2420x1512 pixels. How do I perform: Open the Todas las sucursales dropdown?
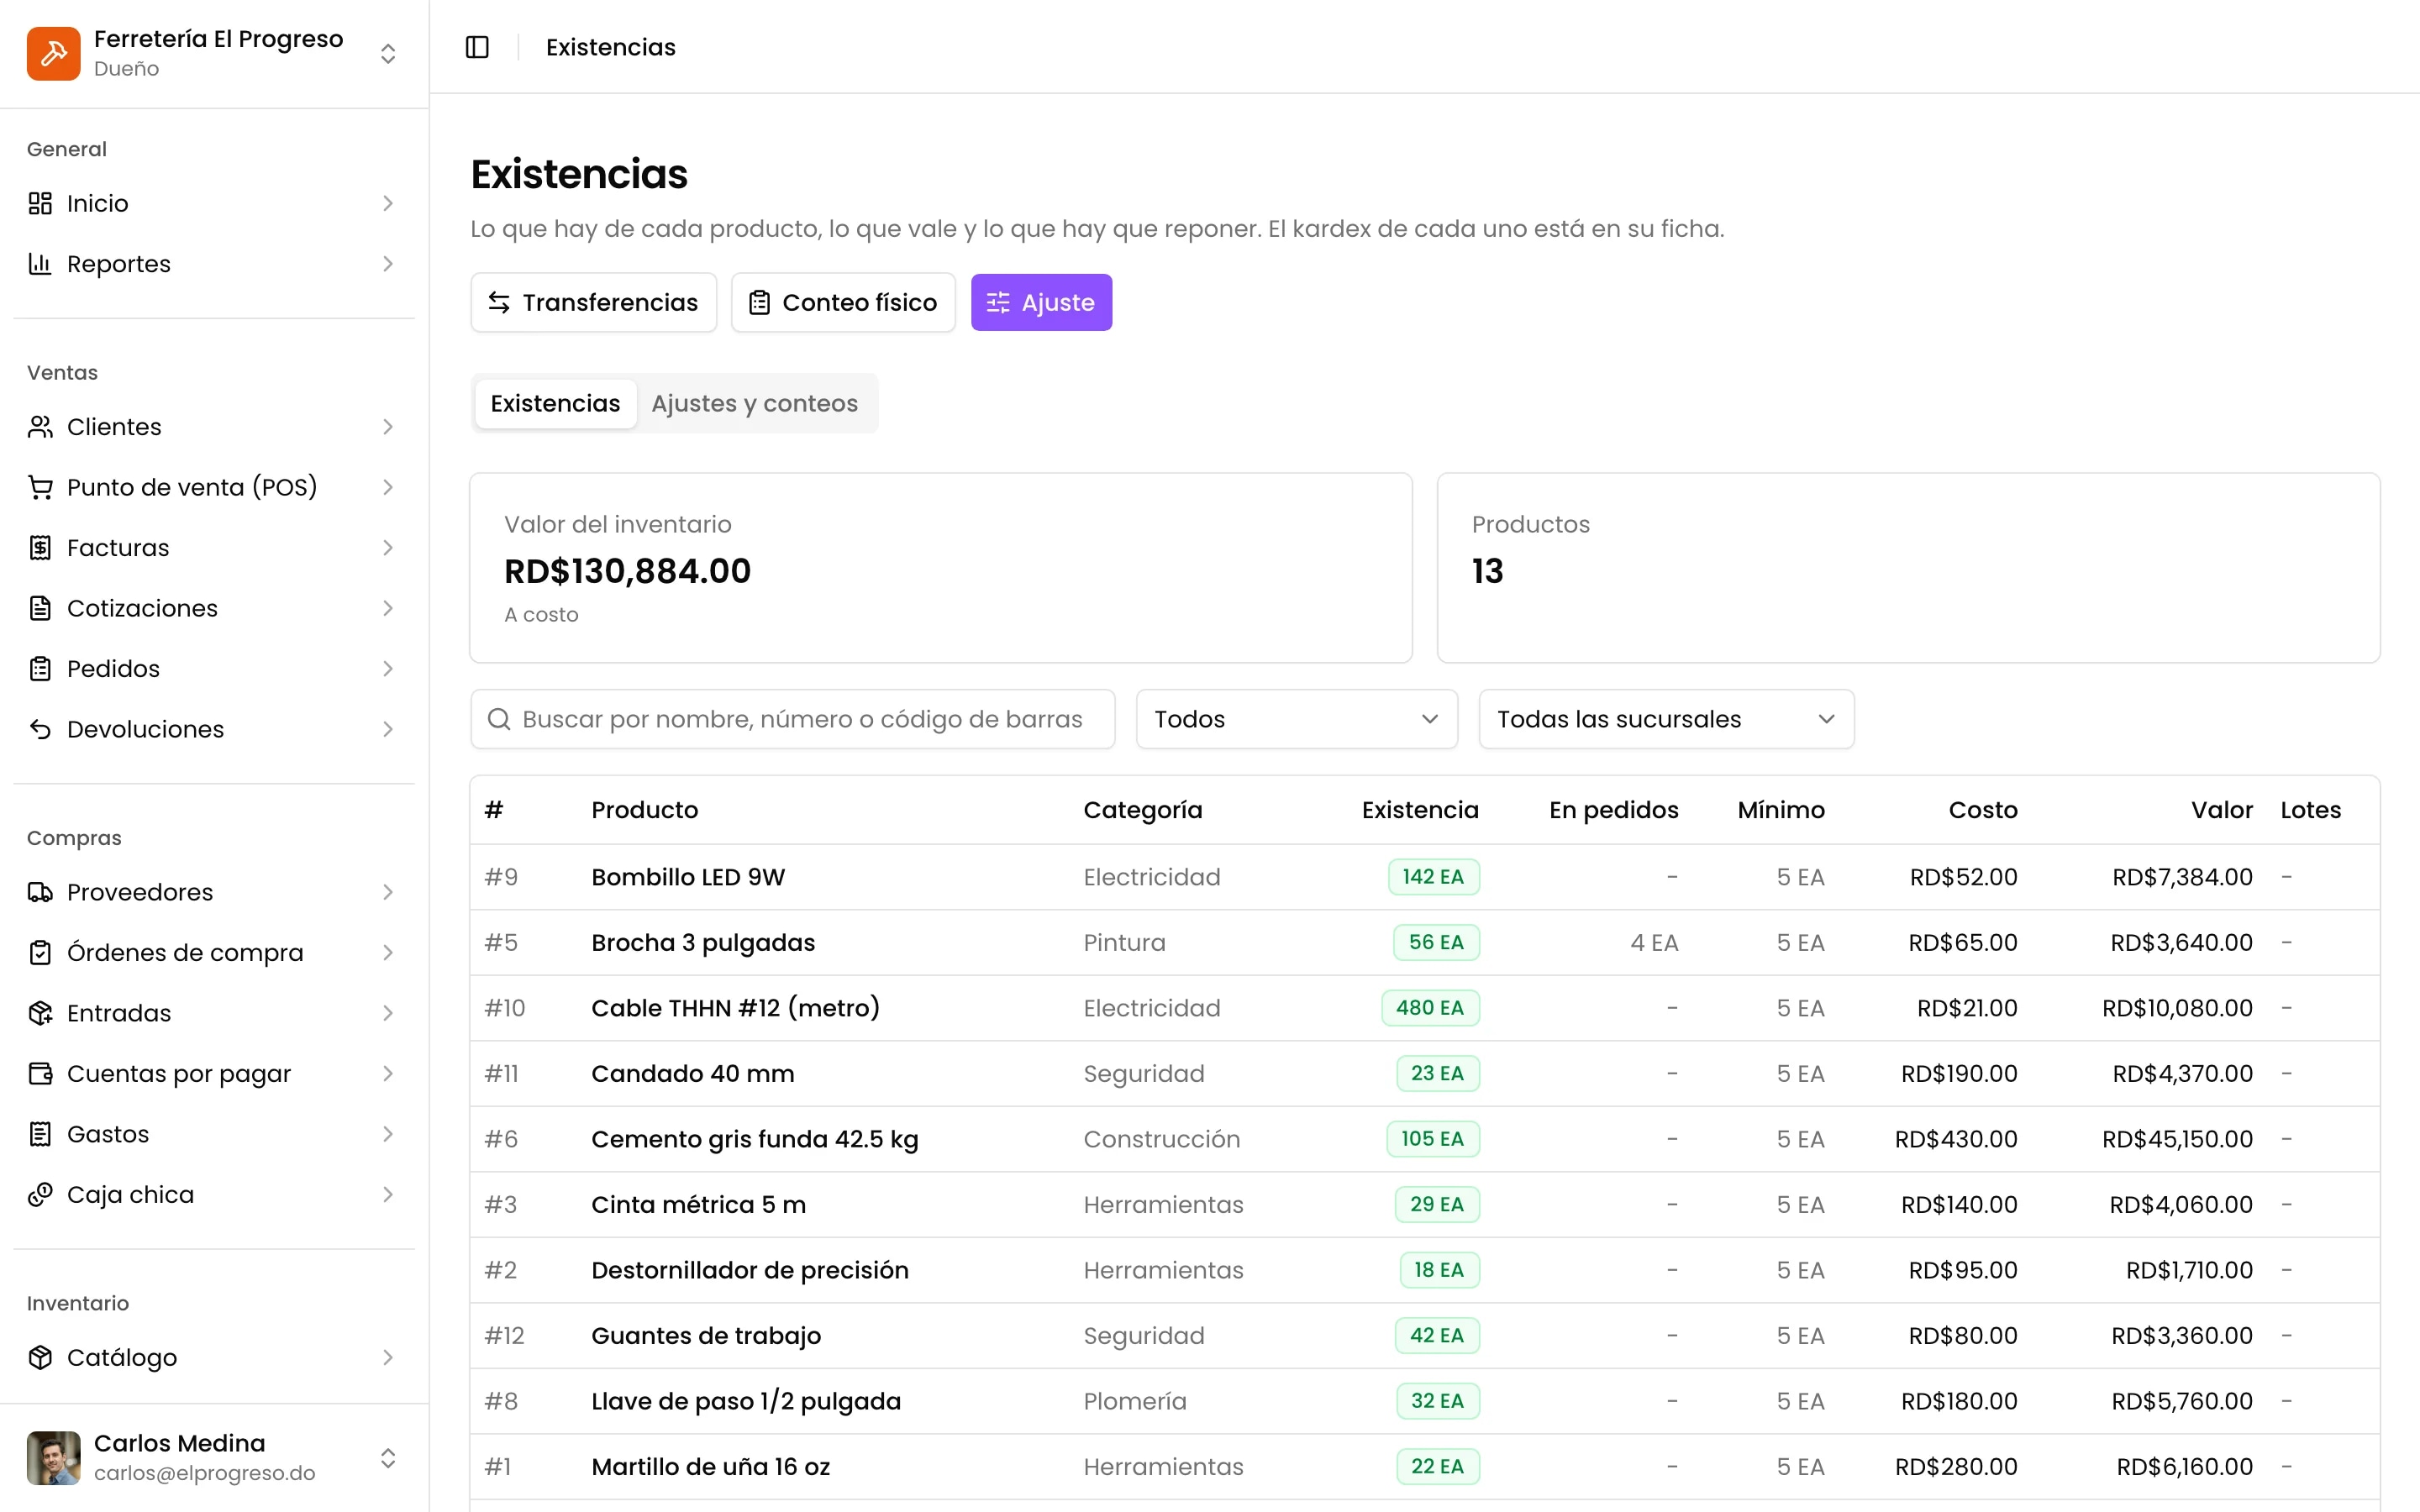1666,719
